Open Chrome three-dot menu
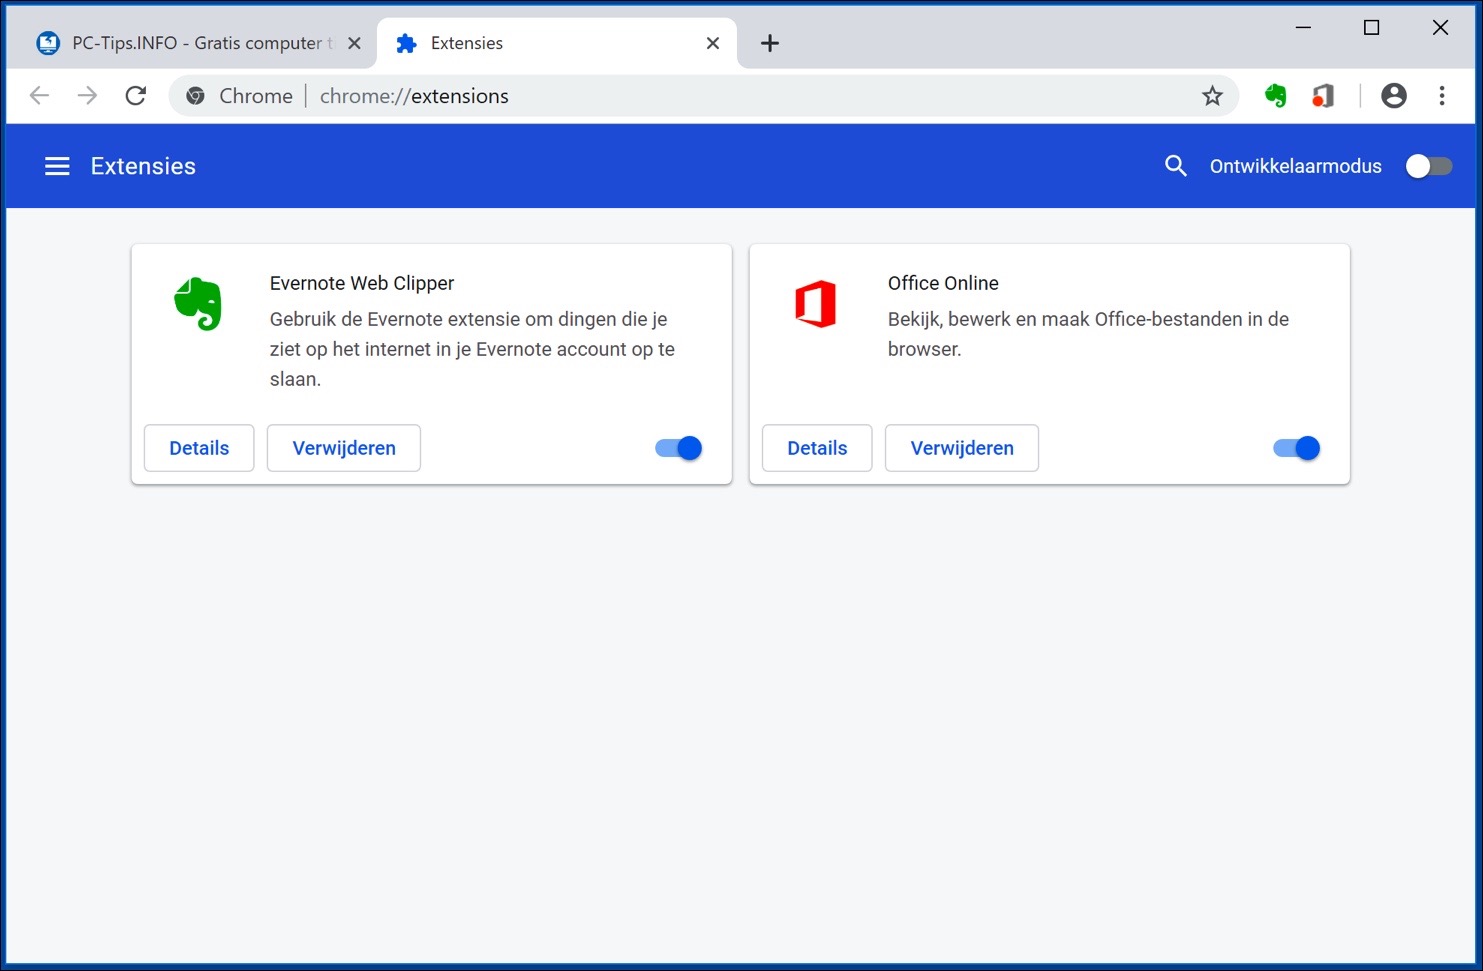 click(x=1442, y=96)
